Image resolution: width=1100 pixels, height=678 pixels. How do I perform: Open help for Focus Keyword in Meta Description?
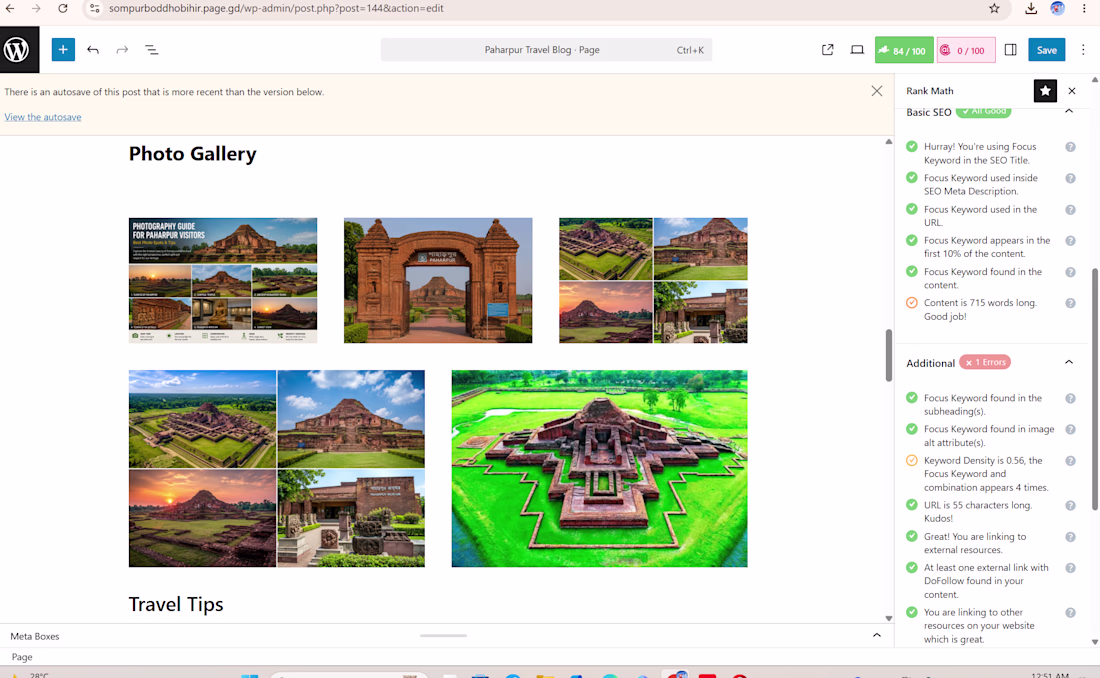[x=1071, y=178]
